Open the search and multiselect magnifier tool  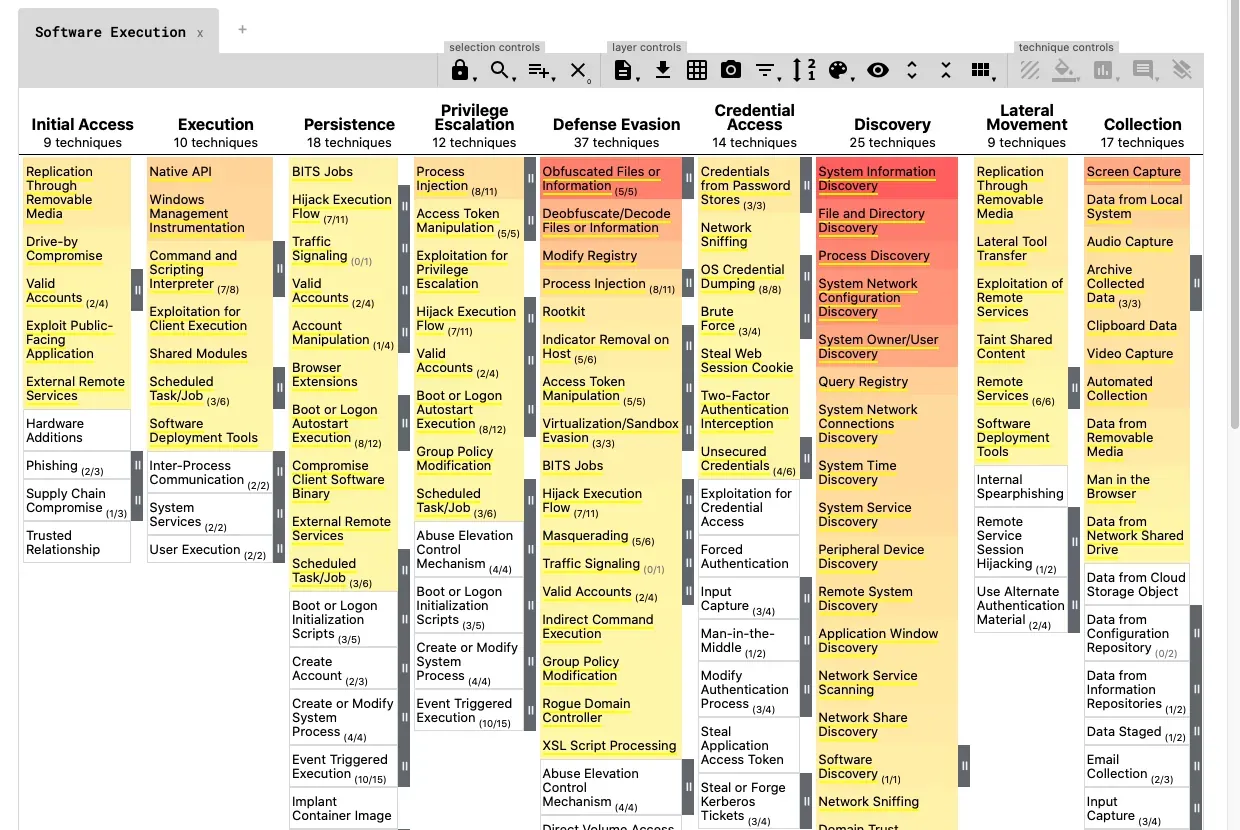tap(499, 70)
